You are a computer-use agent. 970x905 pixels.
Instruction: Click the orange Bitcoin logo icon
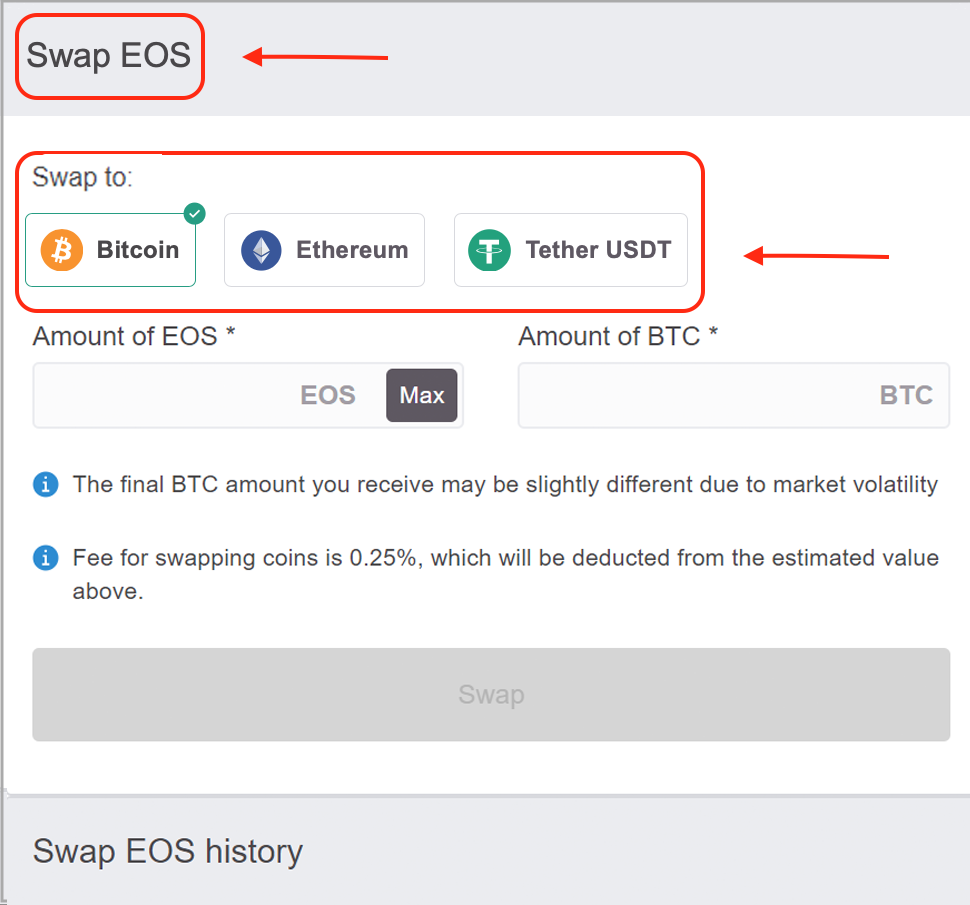pos(62,250)
